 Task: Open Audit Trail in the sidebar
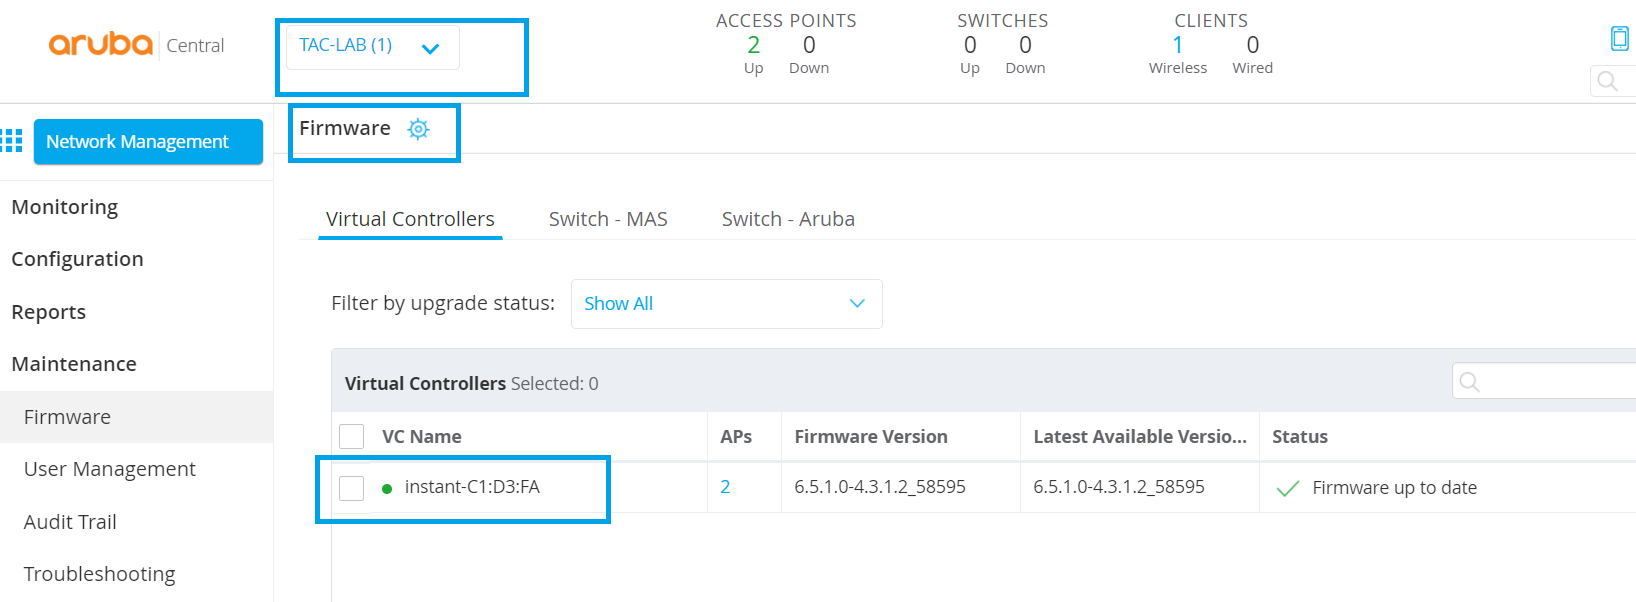(70, 522)
